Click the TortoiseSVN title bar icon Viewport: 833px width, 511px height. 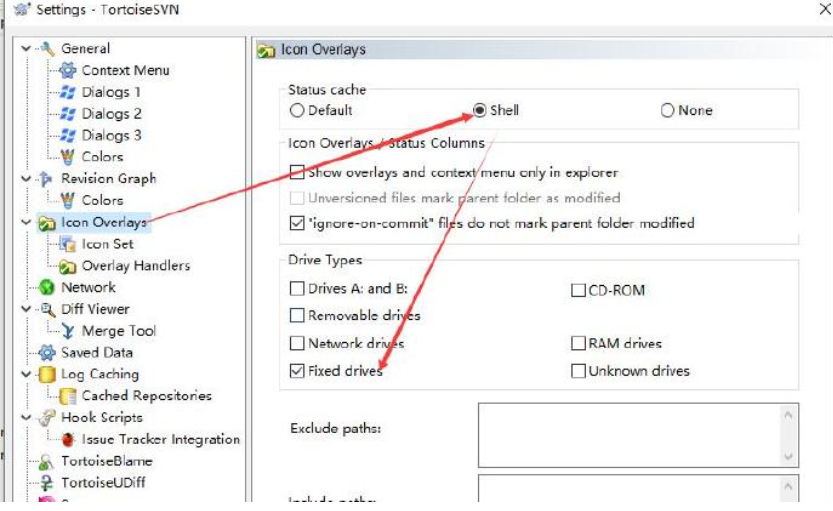tap(22, 9)
